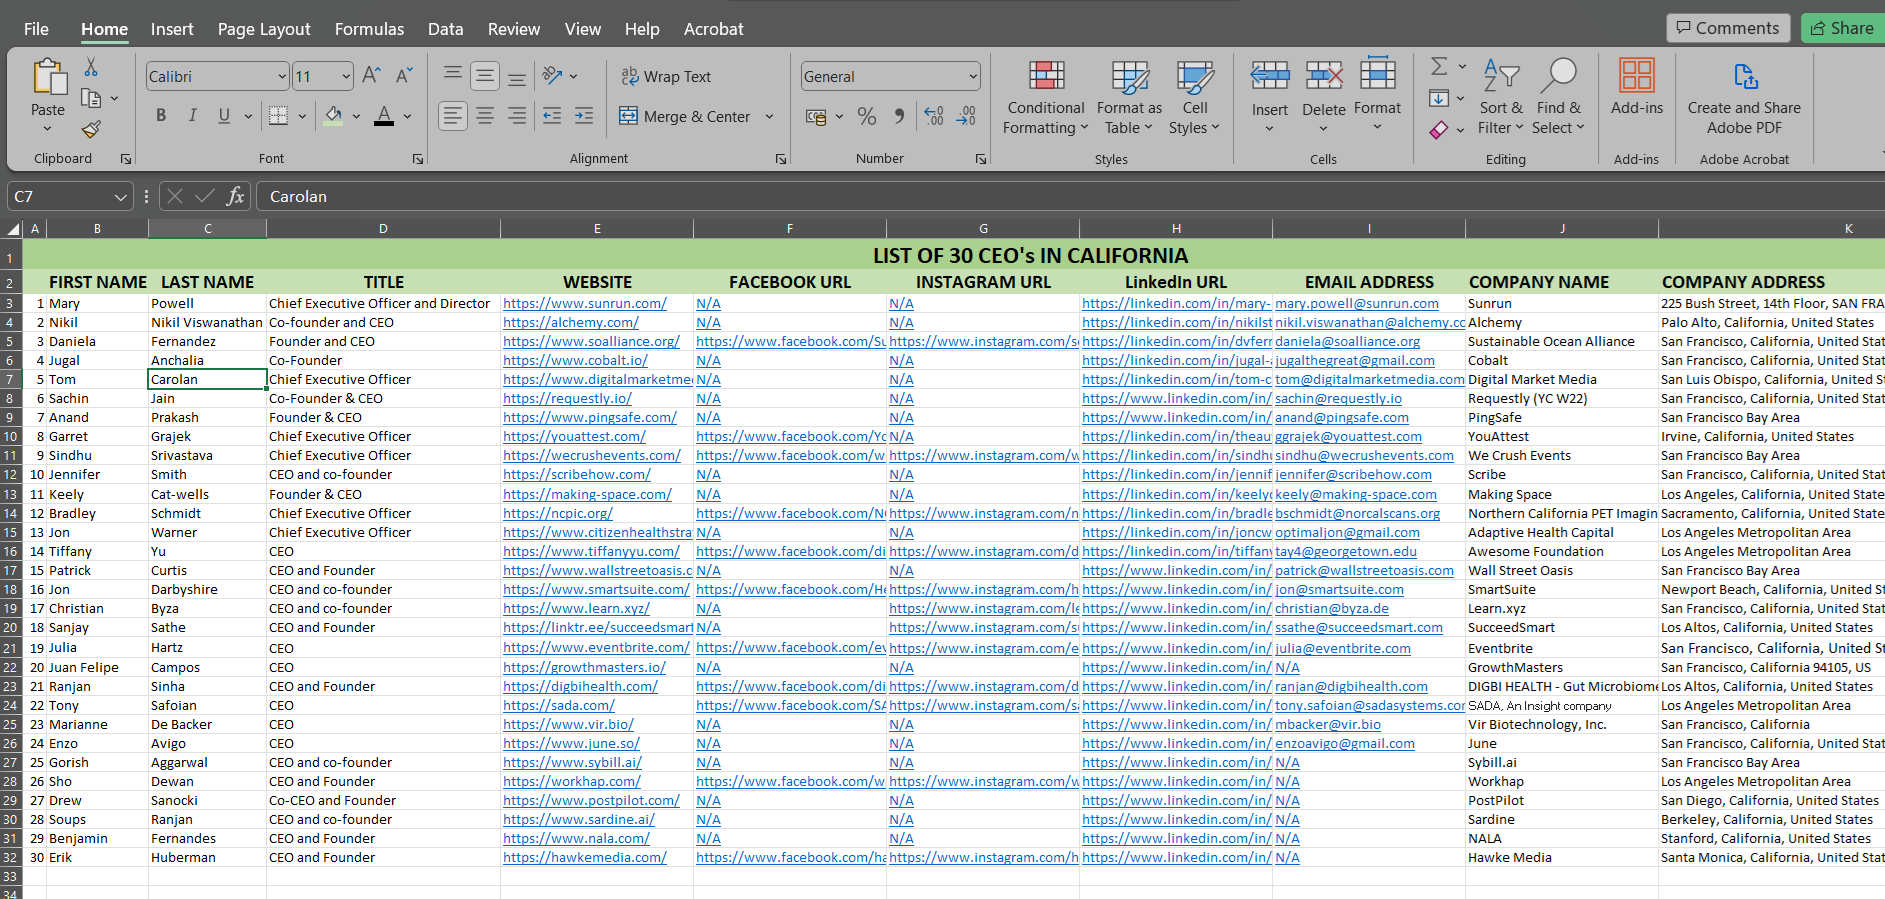This screenshot has height=899, width=1885.
Task: Click the Orientation text angle icon
Action: (552, 75)
